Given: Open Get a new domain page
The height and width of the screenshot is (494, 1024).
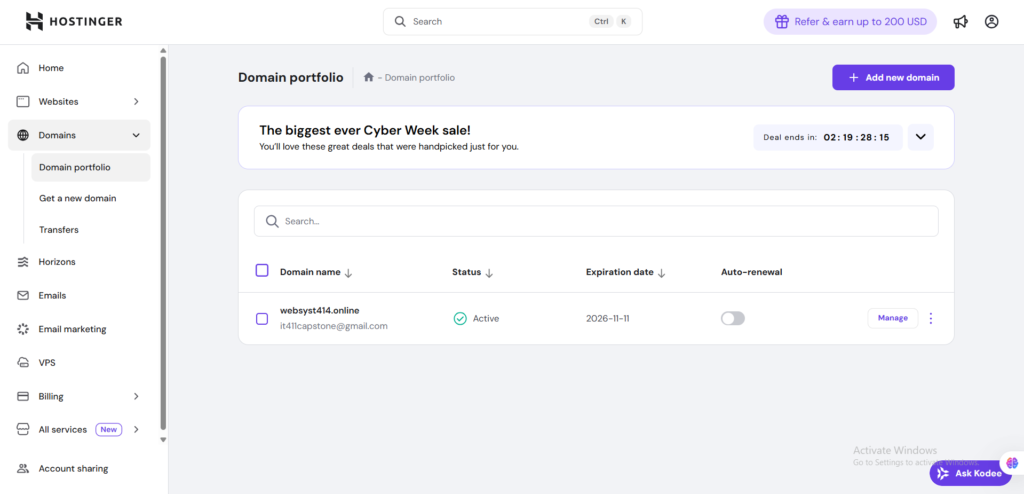Looking at the screenshot, I should [x=77, y=198].
